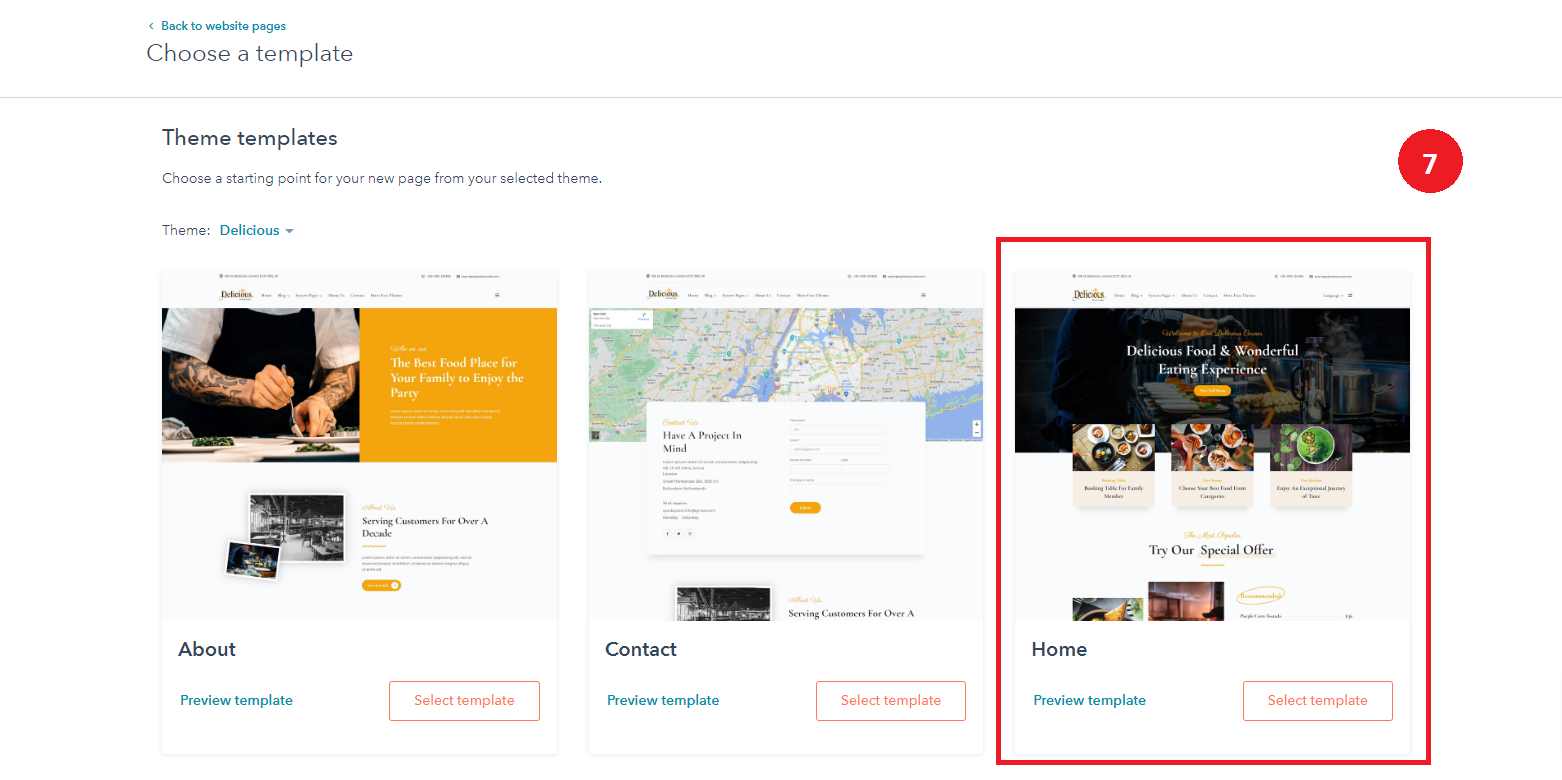This screenshot has height=780, width=1562.
Task: Click the caret arrow next to Delicious
Action: (289, 231)
